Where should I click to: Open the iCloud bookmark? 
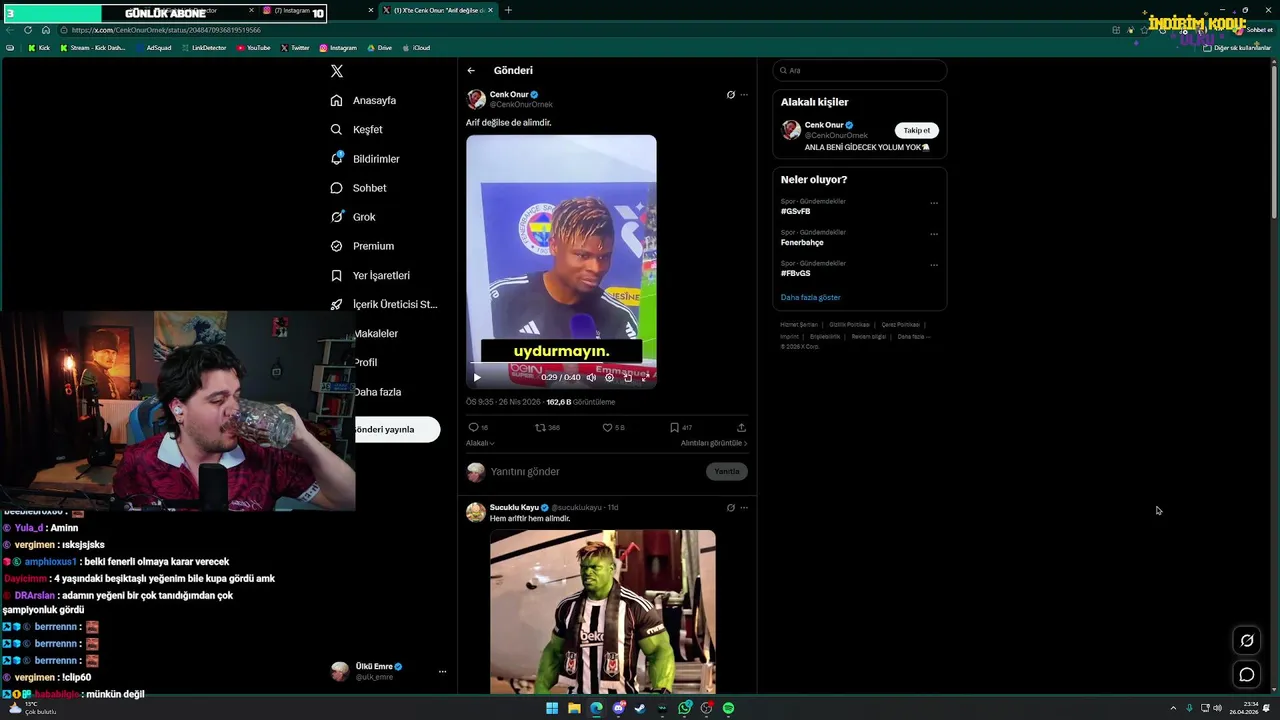[x=417, y=48]
